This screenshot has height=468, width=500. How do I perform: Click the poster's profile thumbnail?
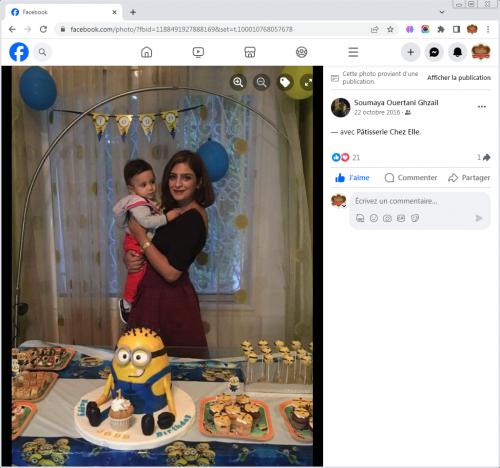click(x=340, y=107)
